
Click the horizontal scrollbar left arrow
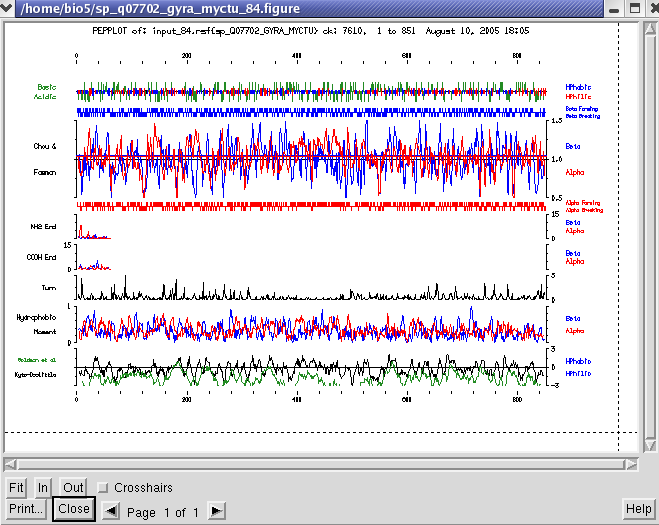point(11,464)
